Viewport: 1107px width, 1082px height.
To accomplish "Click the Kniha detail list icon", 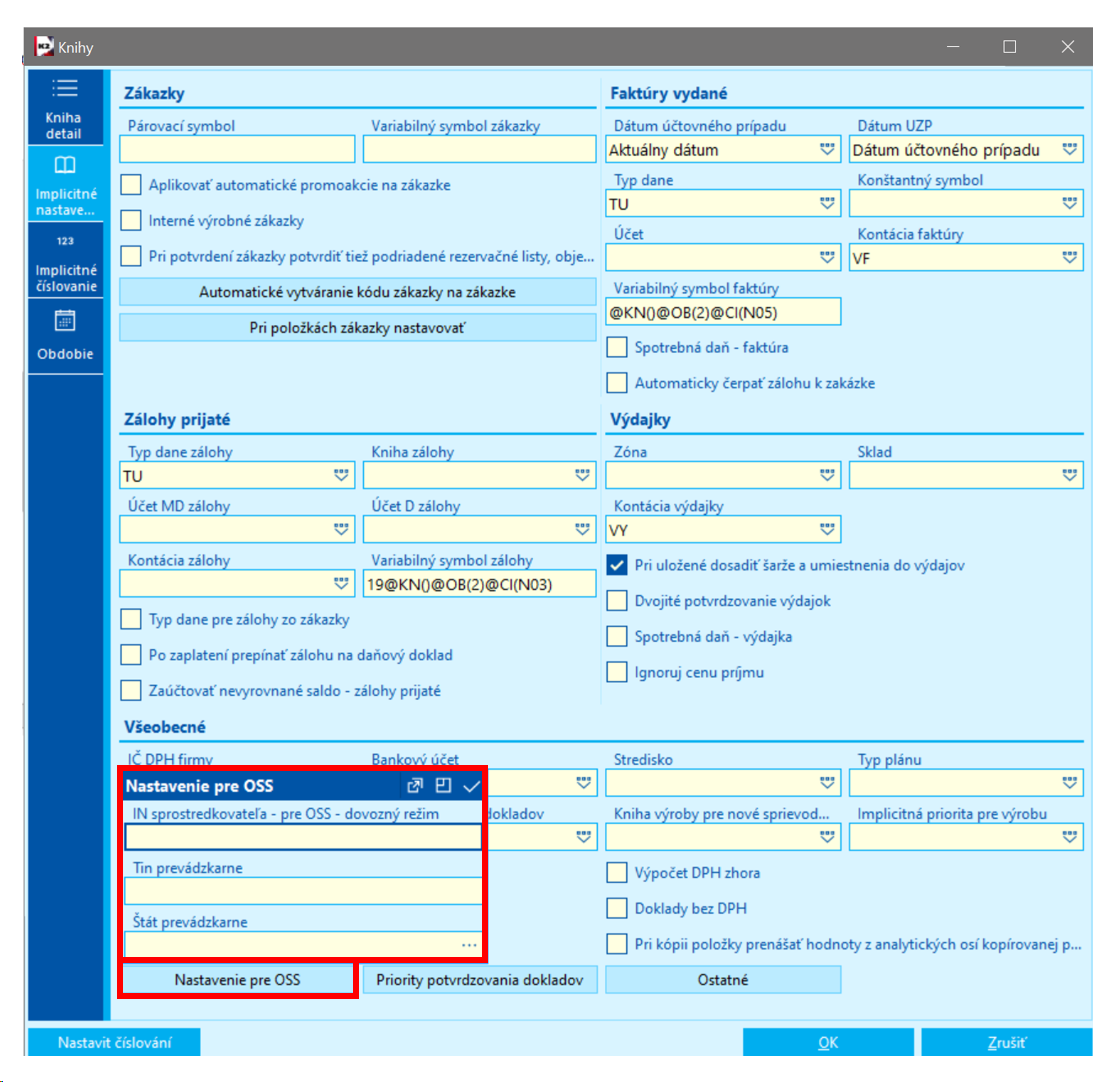I will click(x=65, y=88).
